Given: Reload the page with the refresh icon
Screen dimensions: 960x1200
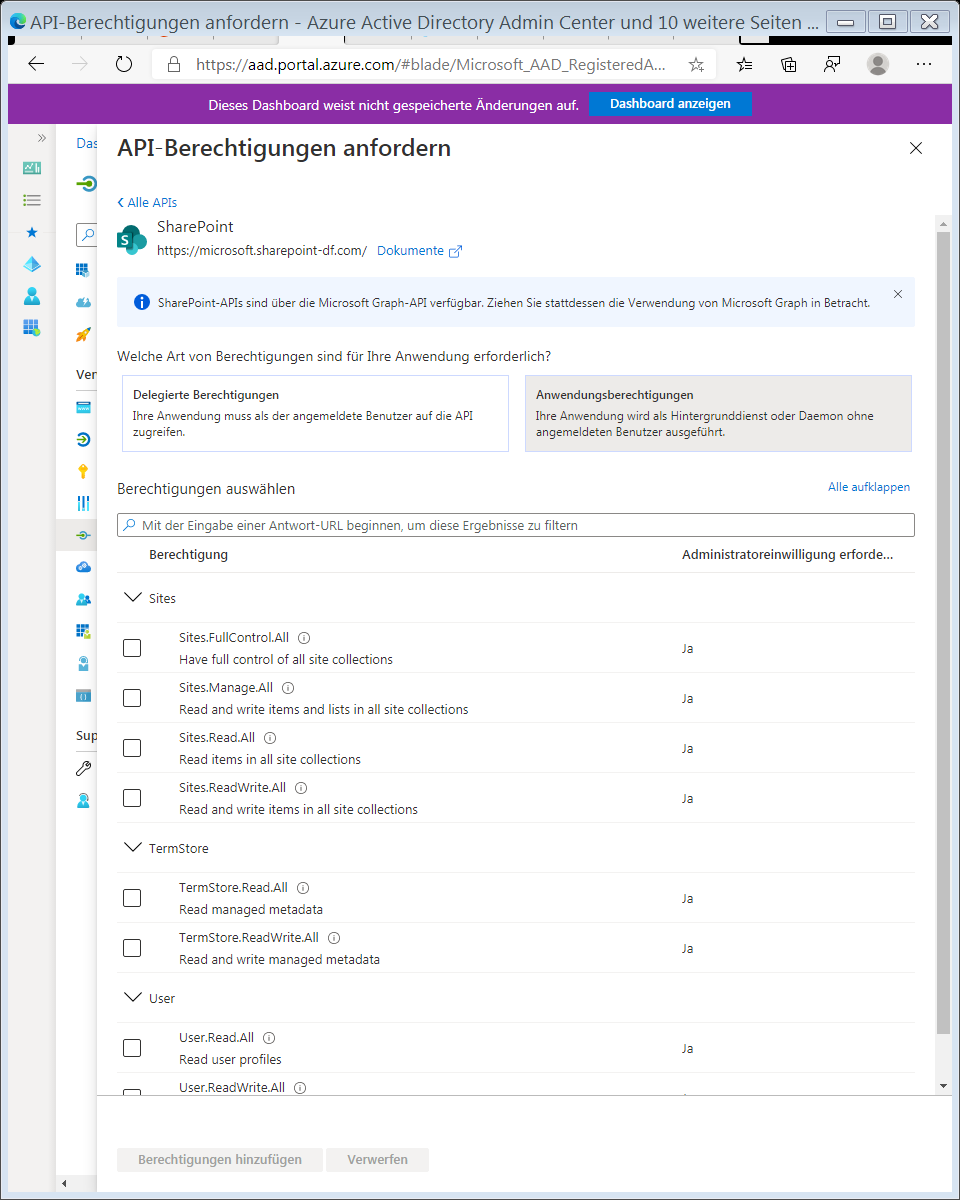Looking at the screenshot, I should click(x=124, y=64).
